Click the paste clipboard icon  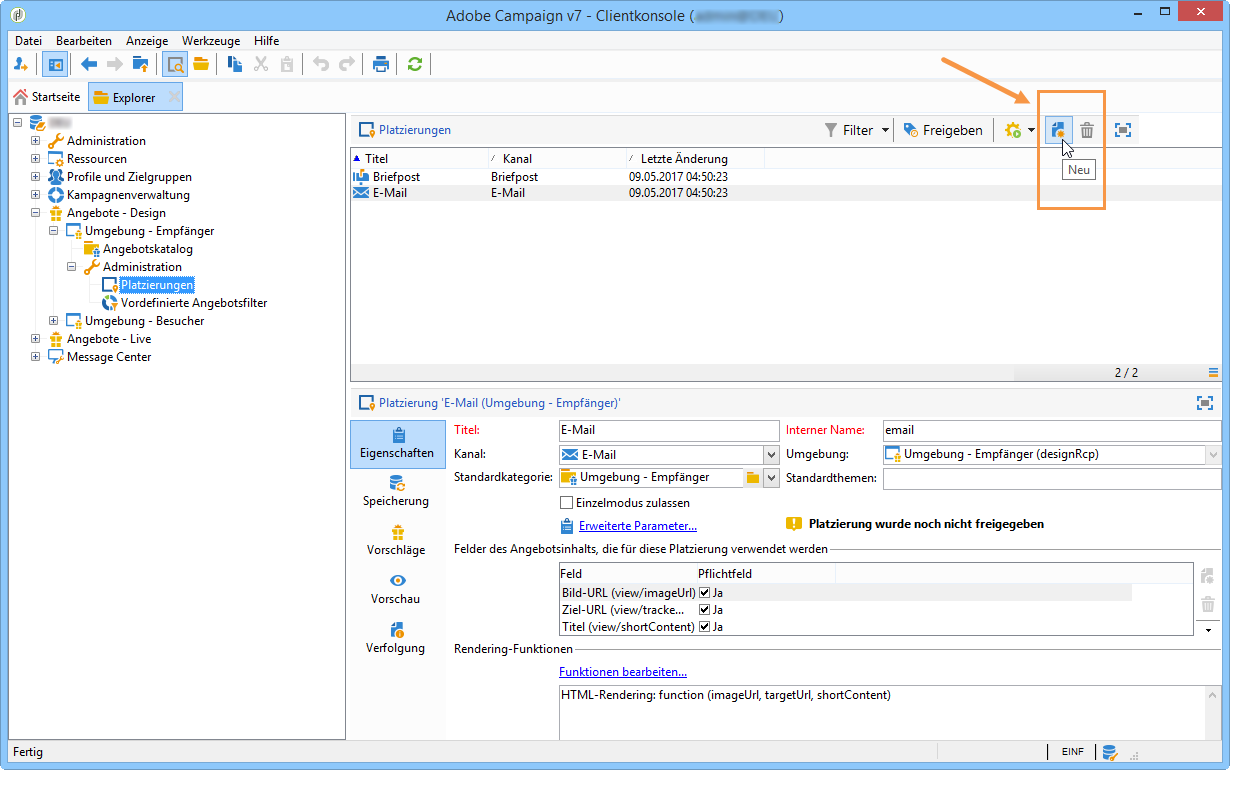click(x=287, y=64)
